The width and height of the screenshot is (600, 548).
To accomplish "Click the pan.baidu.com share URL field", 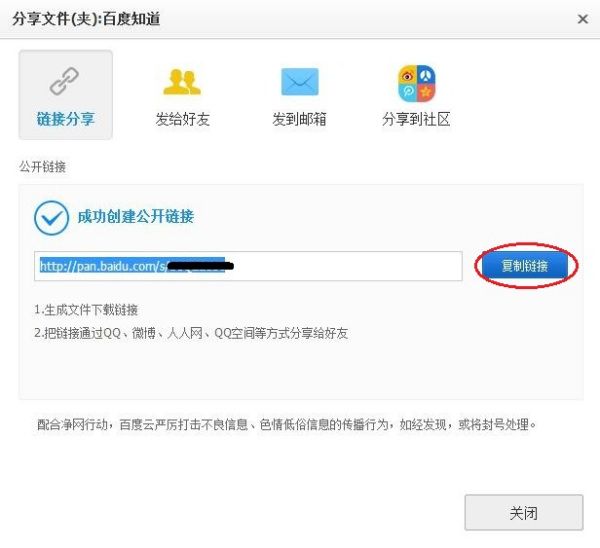I will [x=248, y=266].
